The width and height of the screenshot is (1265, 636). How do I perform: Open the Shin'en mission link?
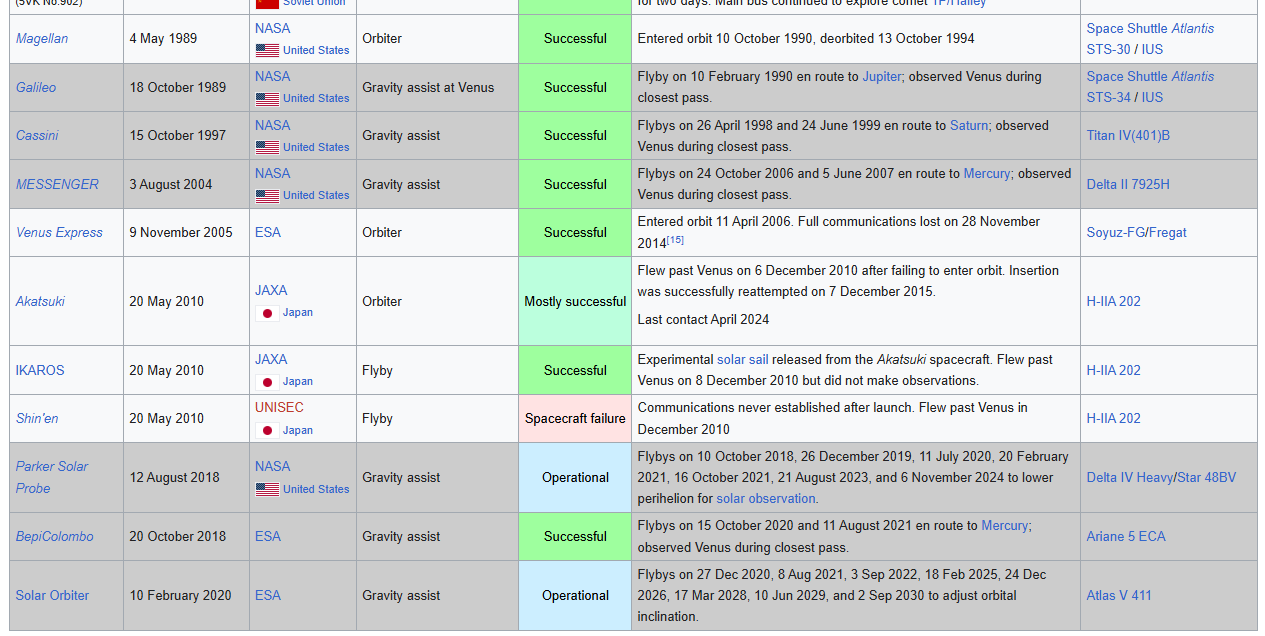click(37, 418)
